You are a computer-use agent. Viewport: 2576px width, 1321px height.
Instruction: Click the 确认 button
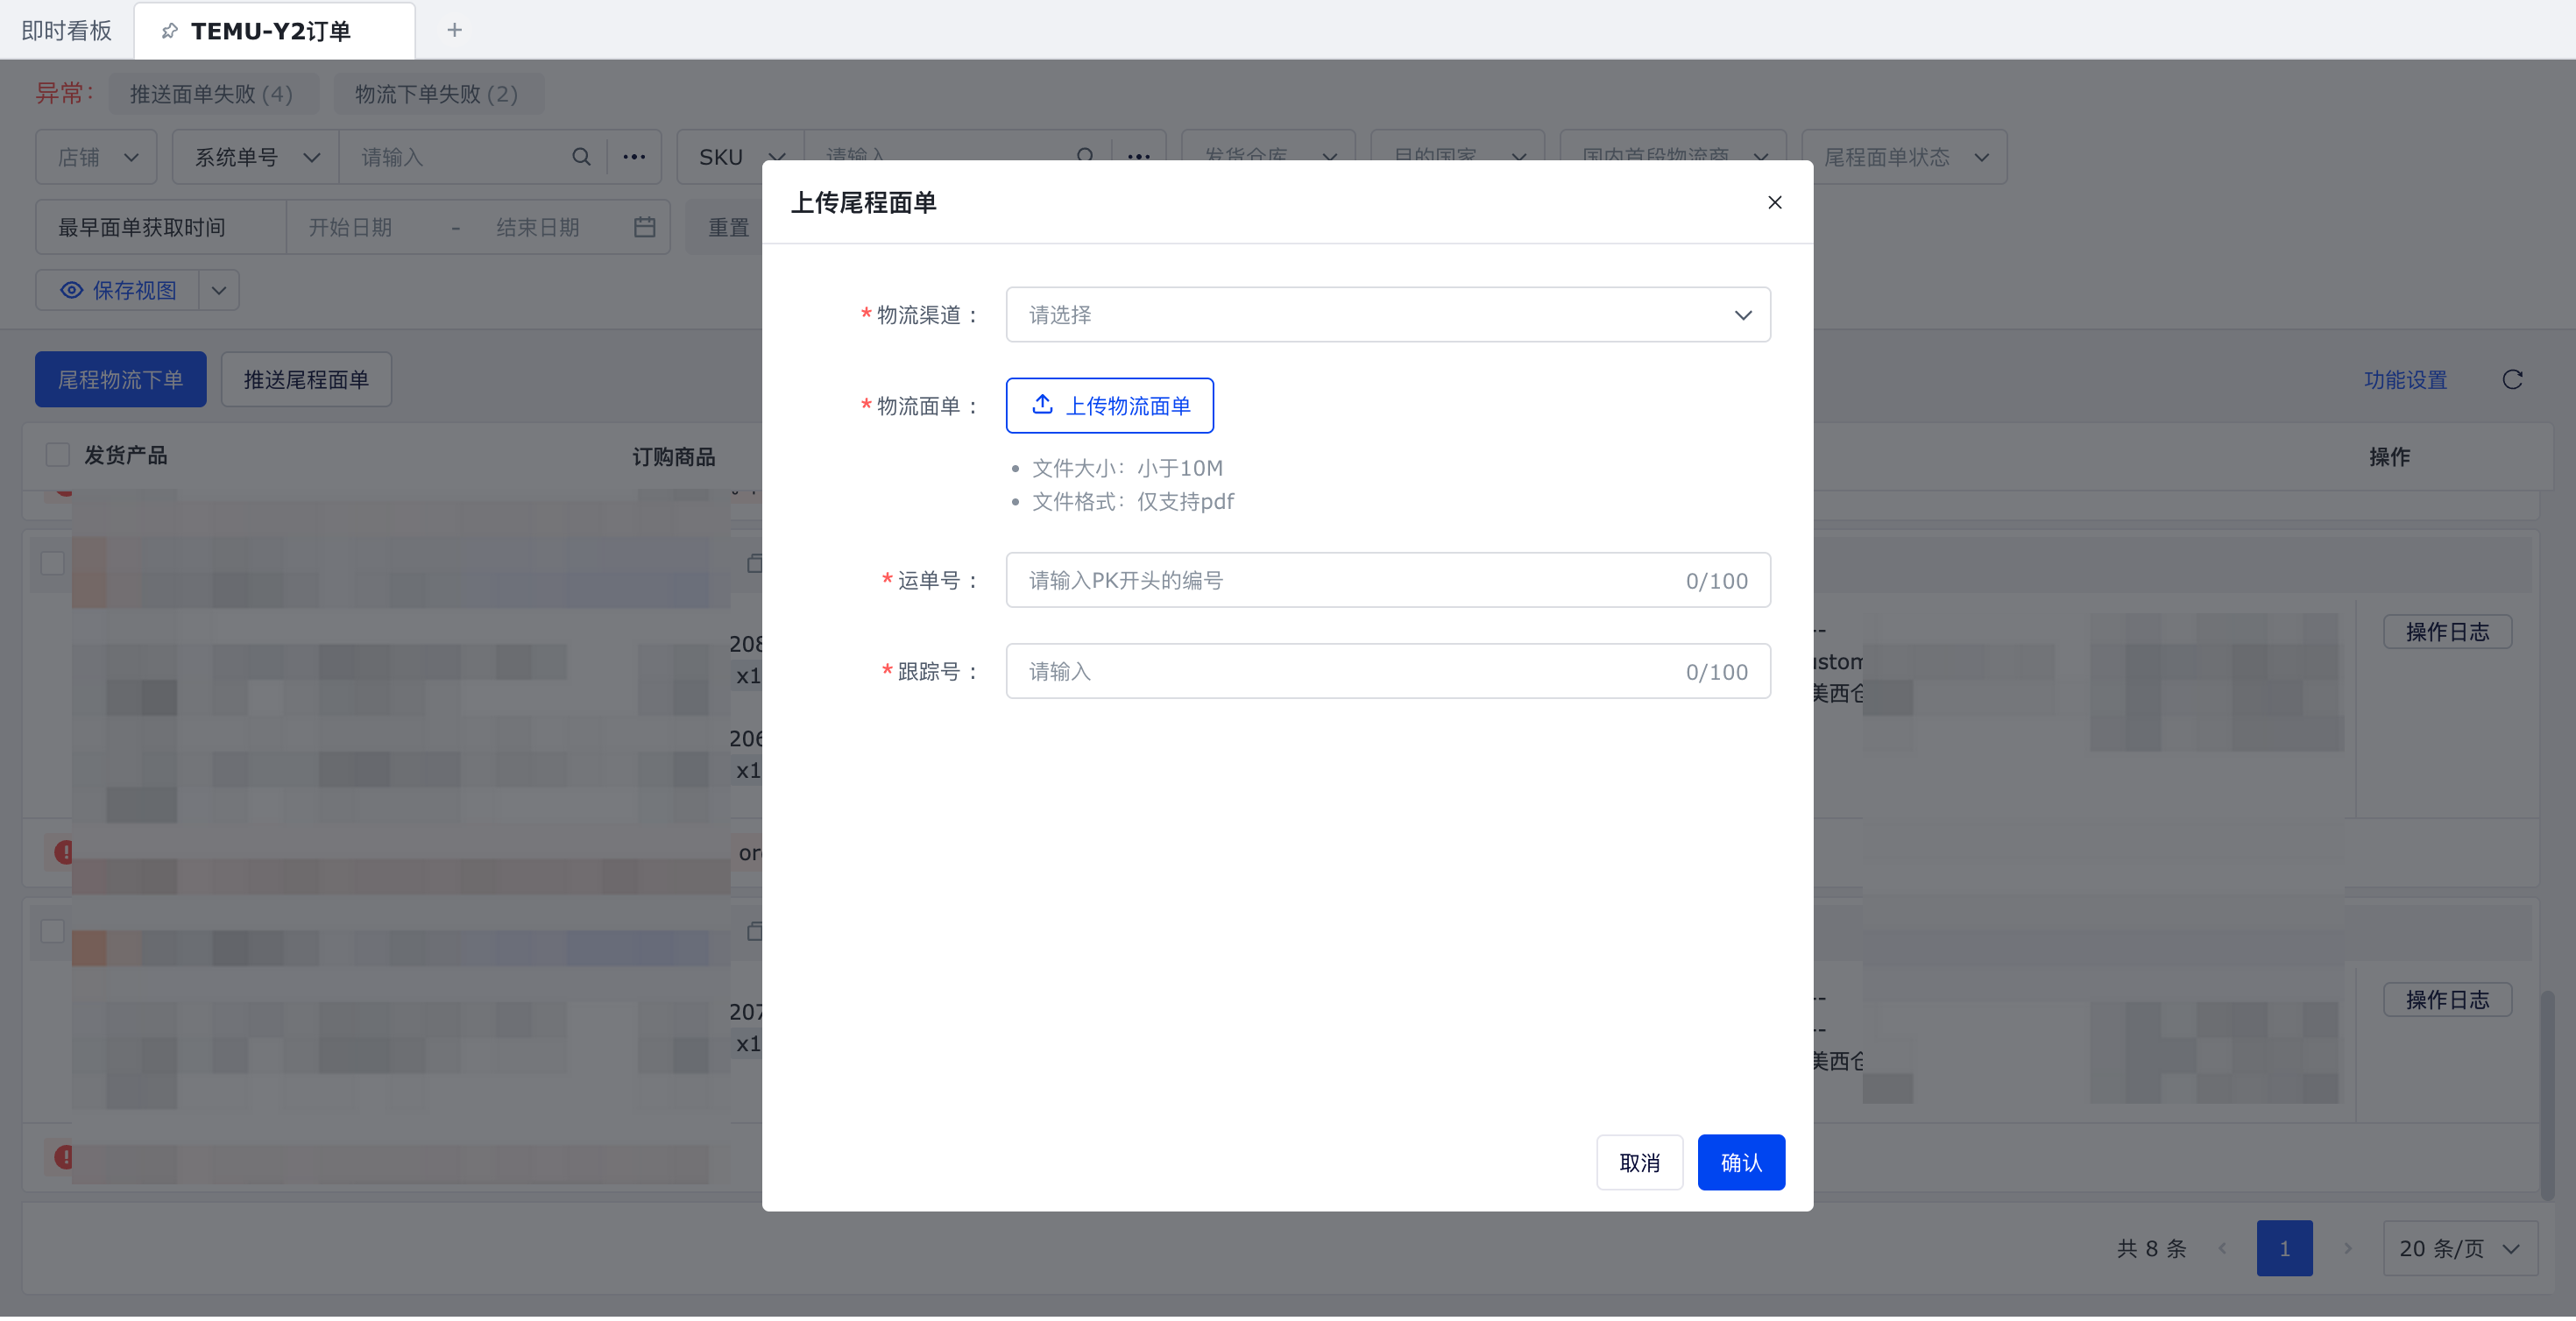pos(1740,1162)
